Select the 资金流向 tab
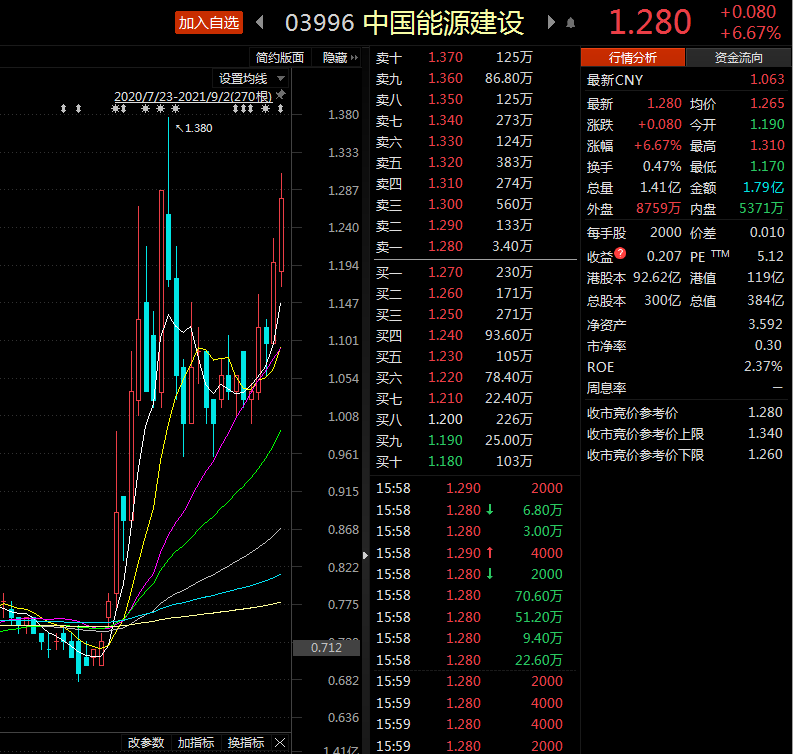The height and width of the screenshot is (754, 793). coord(738,57)
